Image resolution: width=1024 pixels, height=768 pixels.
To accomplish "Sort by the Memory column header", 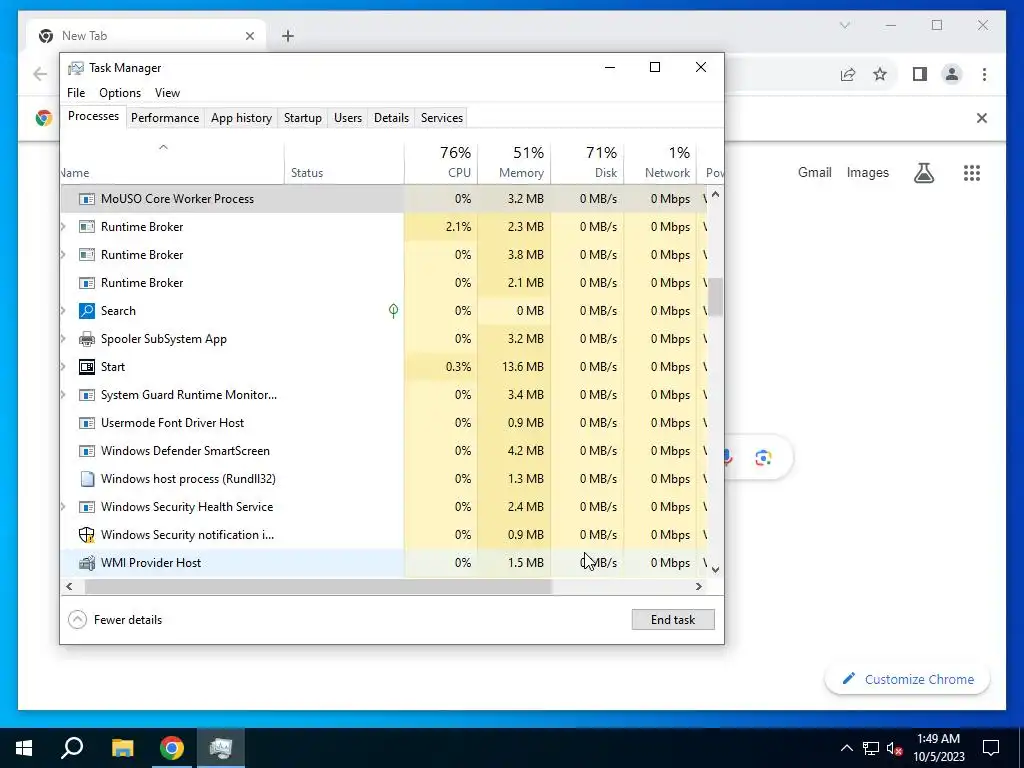I will pyautogui.click(x=515, y=162).
